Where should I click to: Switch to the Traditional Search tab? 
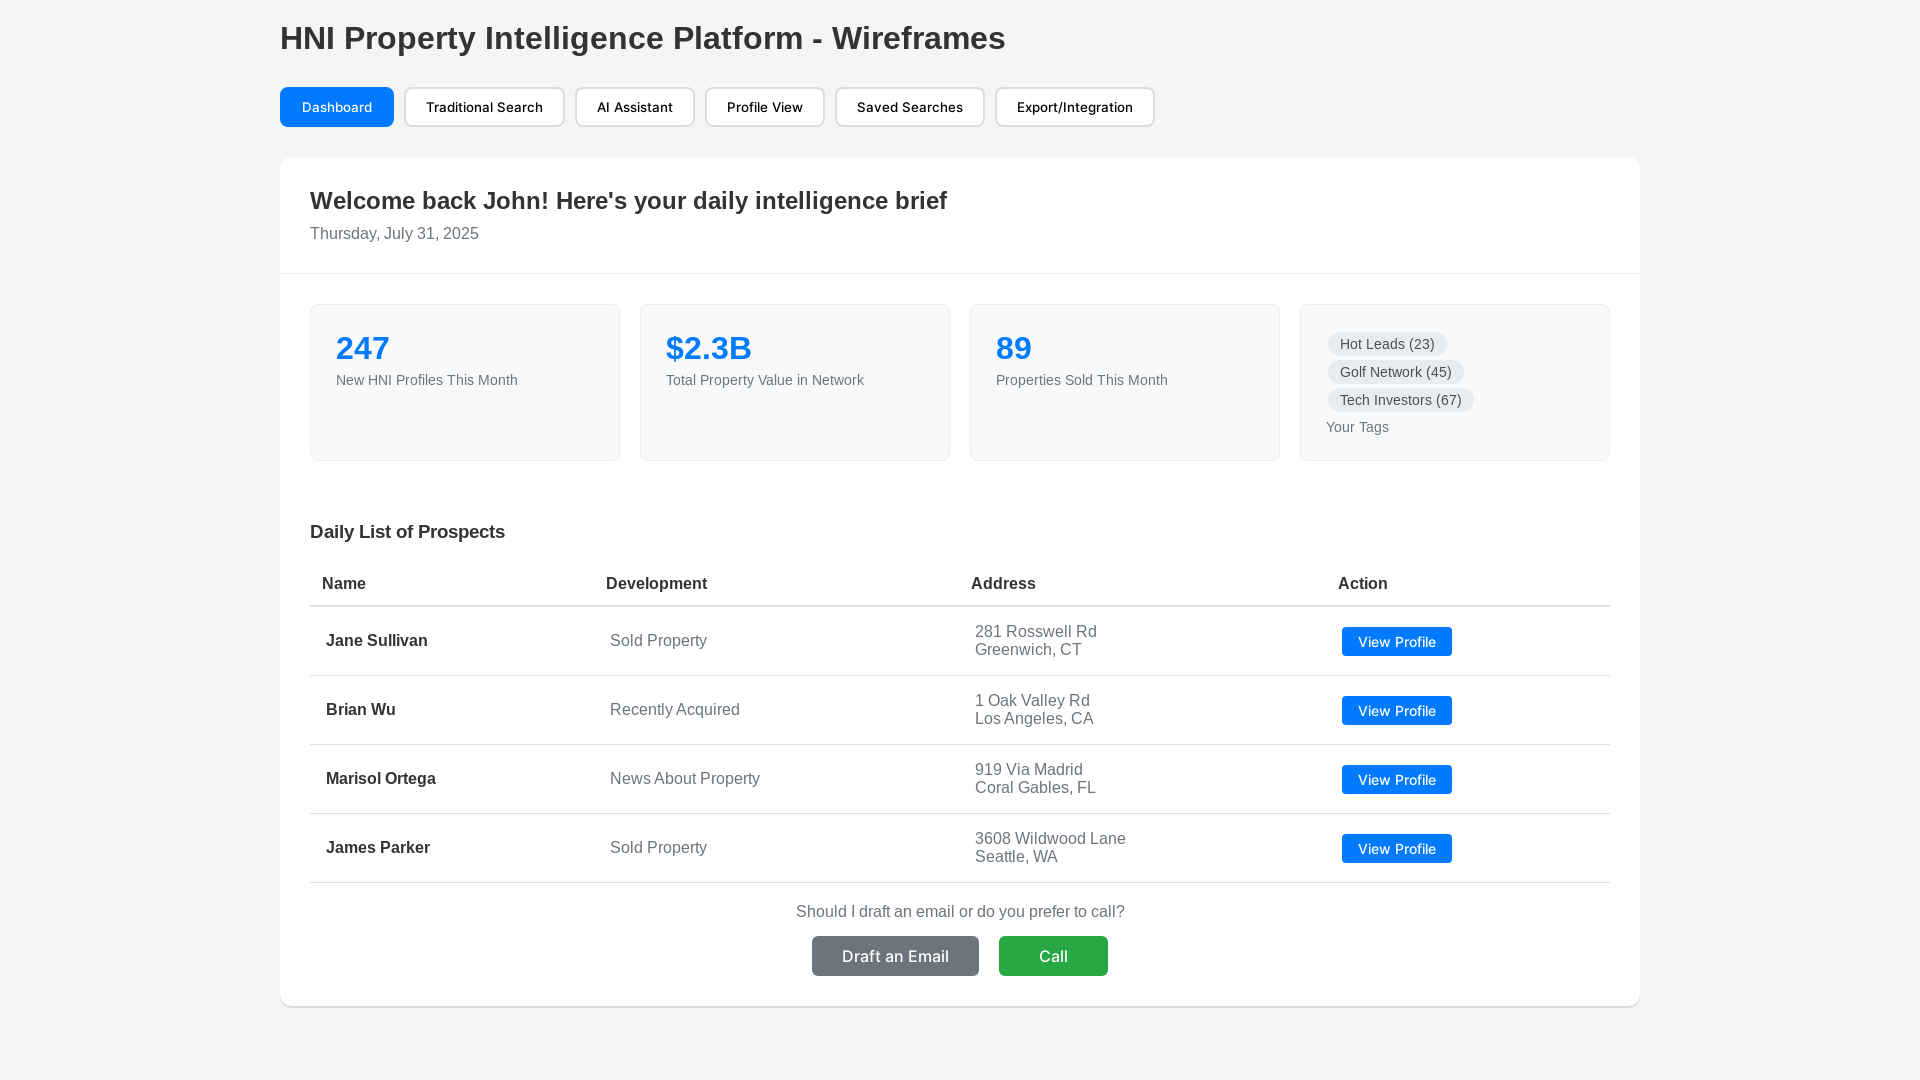[x=484, y=107]
